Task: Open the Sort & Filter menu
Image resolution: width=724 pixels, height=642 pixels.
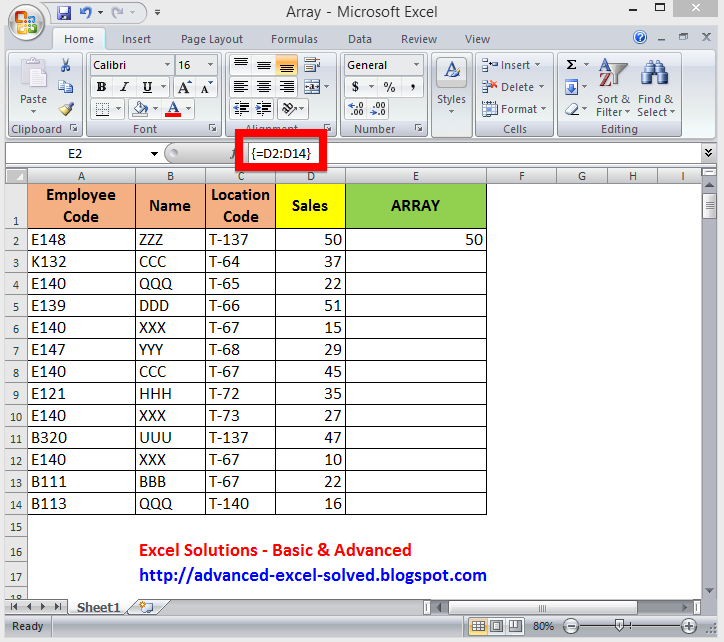Action: pyautogui.click(x=613, y=87)
